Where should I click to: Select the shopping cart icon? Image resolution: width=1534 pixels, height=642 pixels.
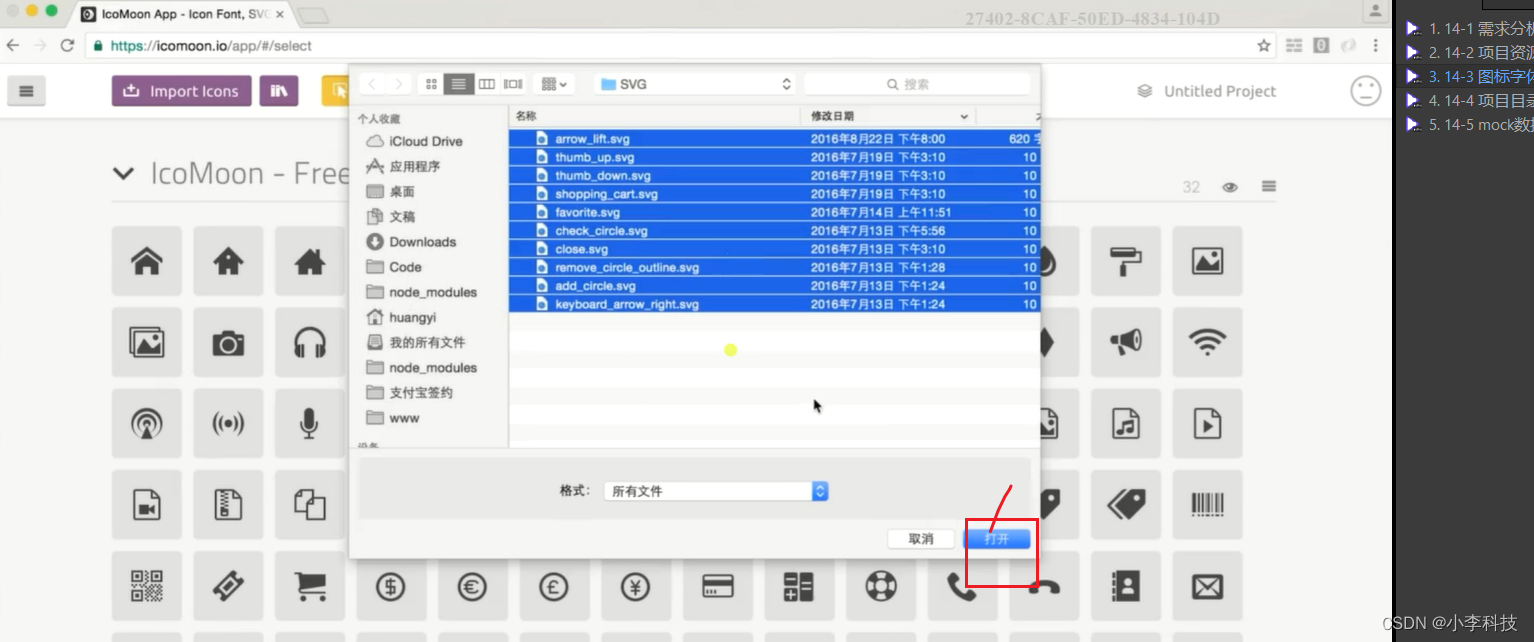310,586
